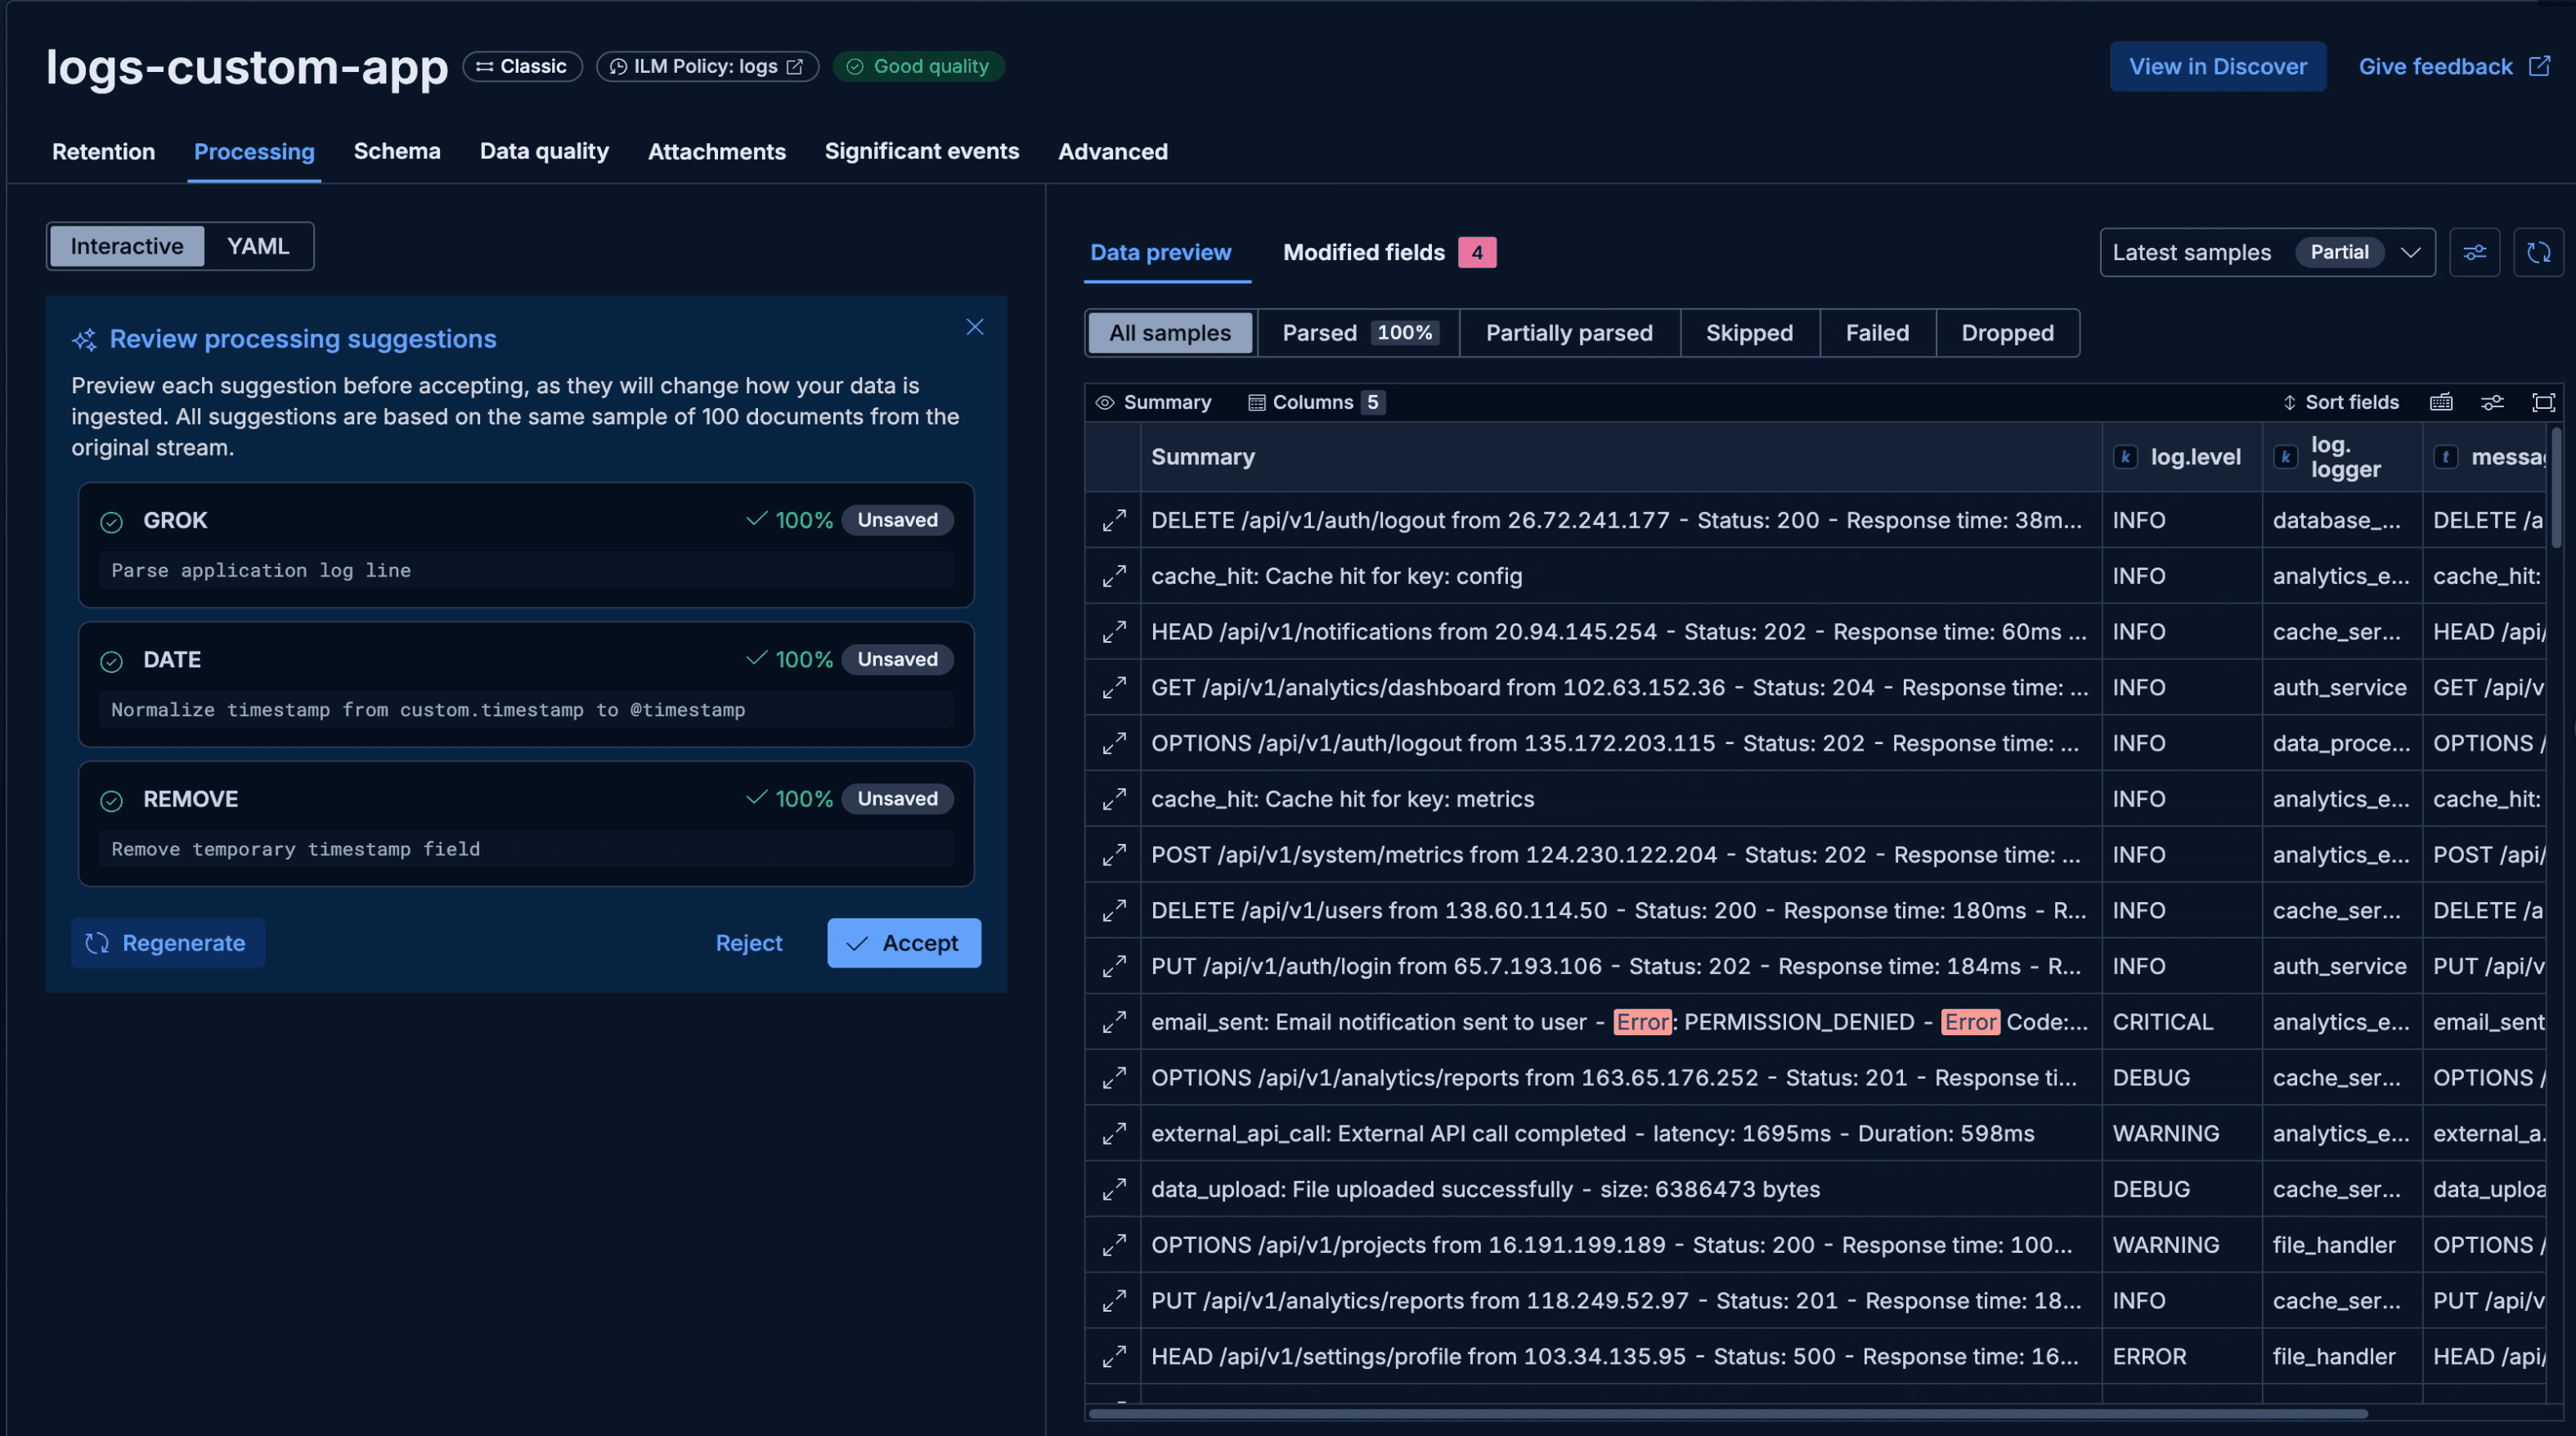Open the Modified fields tab

[1366, 252]
